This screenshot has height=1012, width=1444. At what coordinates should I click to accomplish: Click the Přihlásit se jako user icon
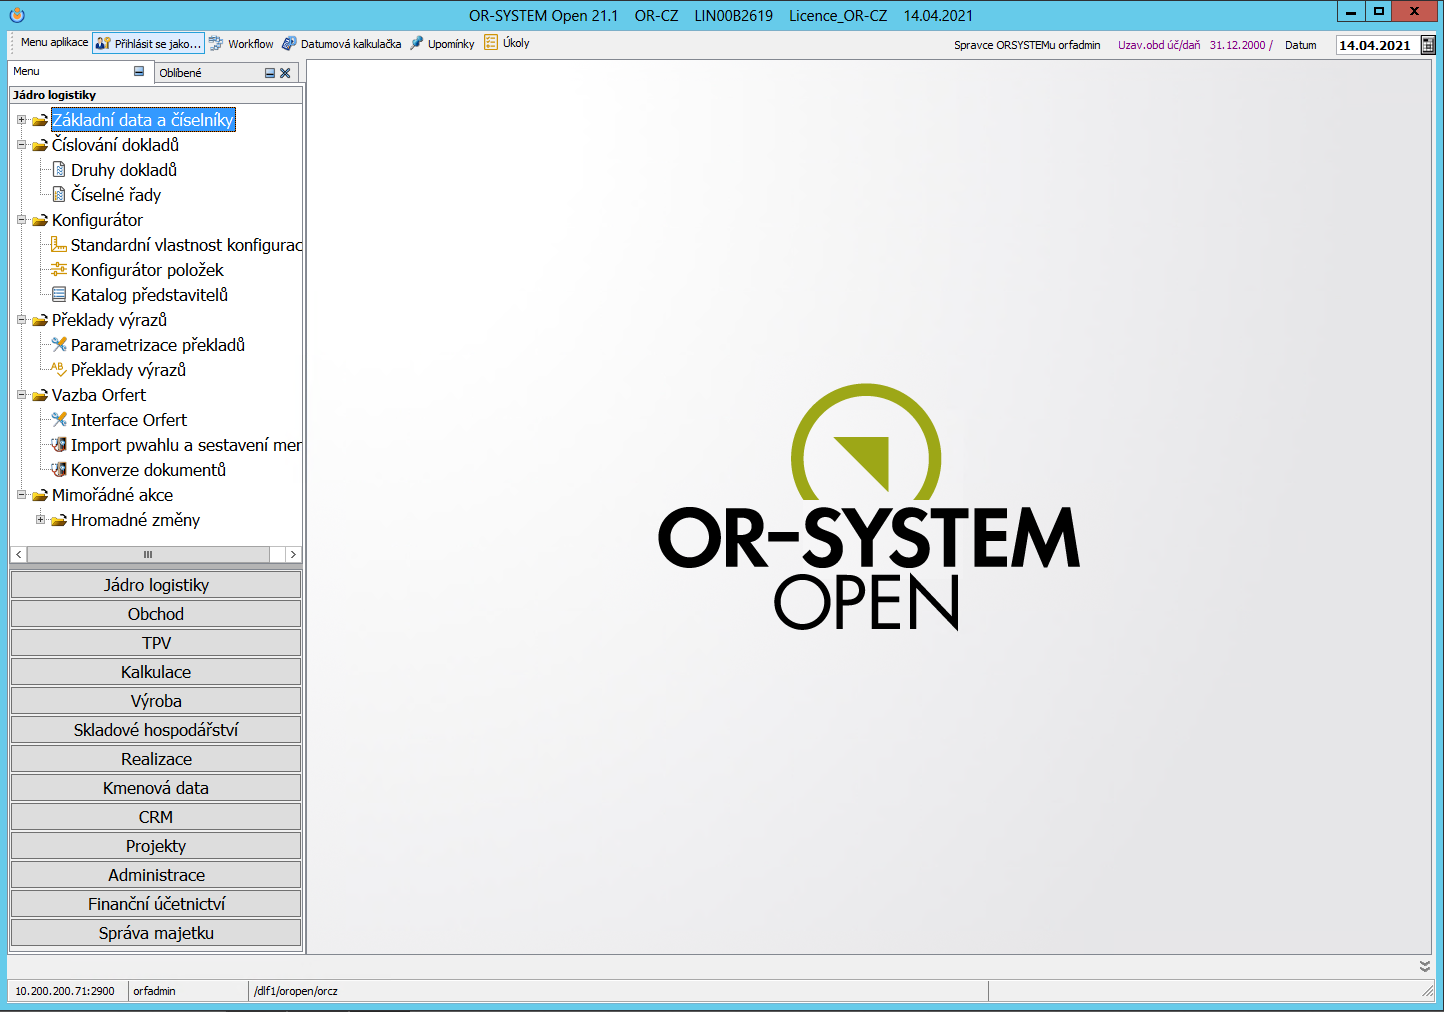(103, 44)
